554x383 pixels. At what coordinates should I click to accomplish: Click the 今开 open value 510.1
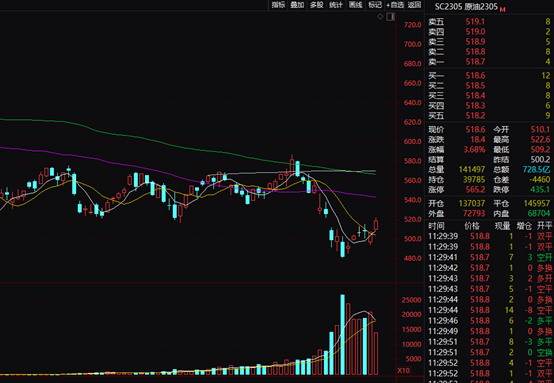(540, 130)
